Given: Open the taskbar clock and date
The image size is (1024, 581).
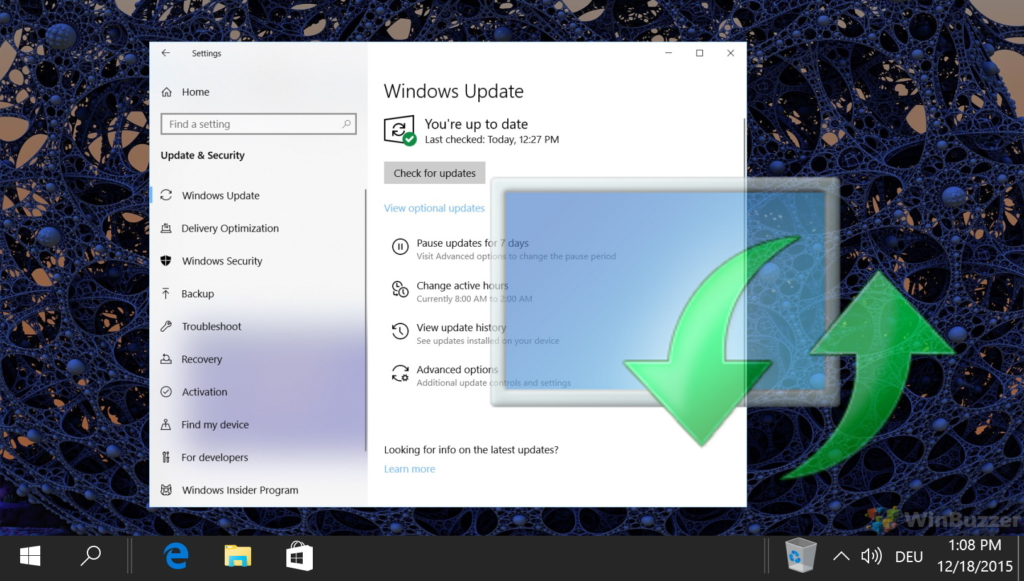Looking at the screenshot, I should [975, 556].
